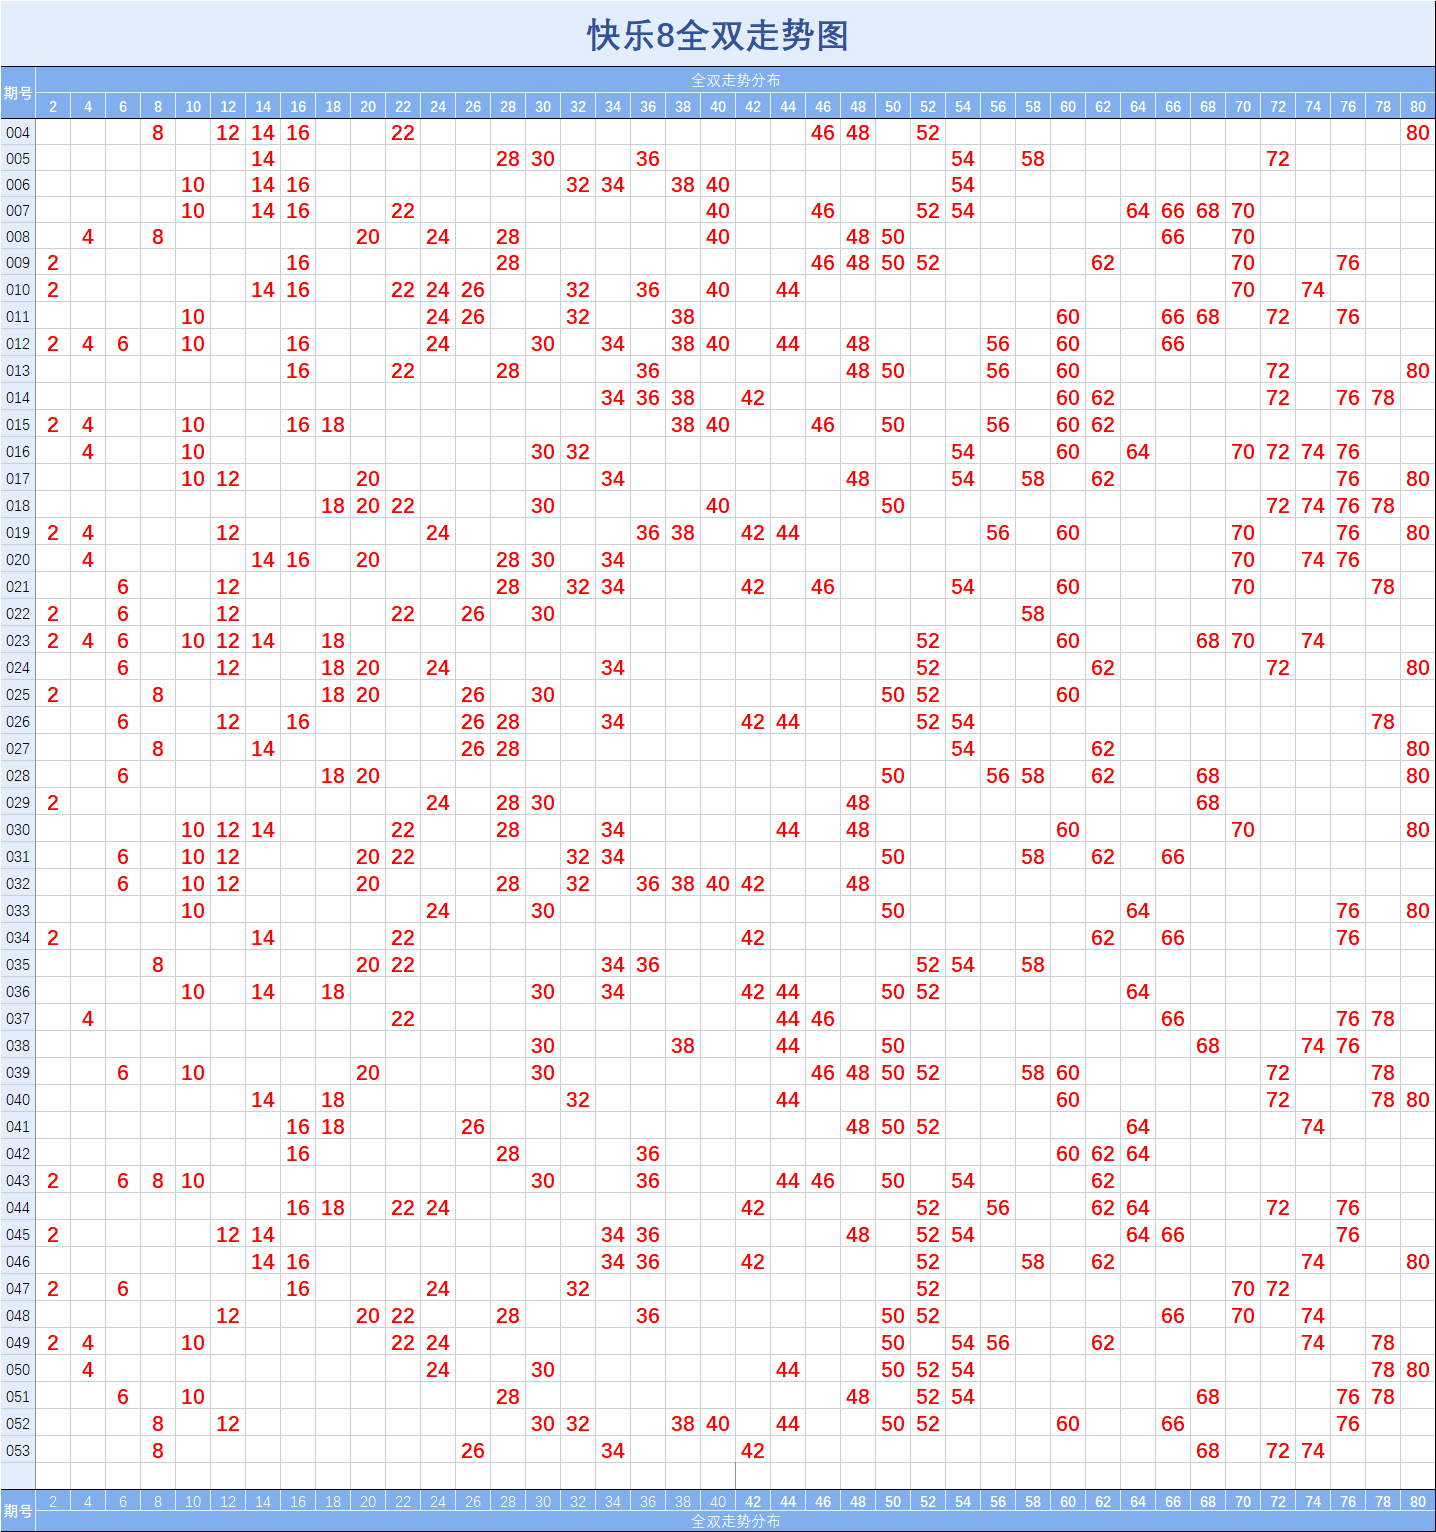Click number 6 in issue 012 row
Viewport: 1436px width, 1532px height.
coord(123,343)
